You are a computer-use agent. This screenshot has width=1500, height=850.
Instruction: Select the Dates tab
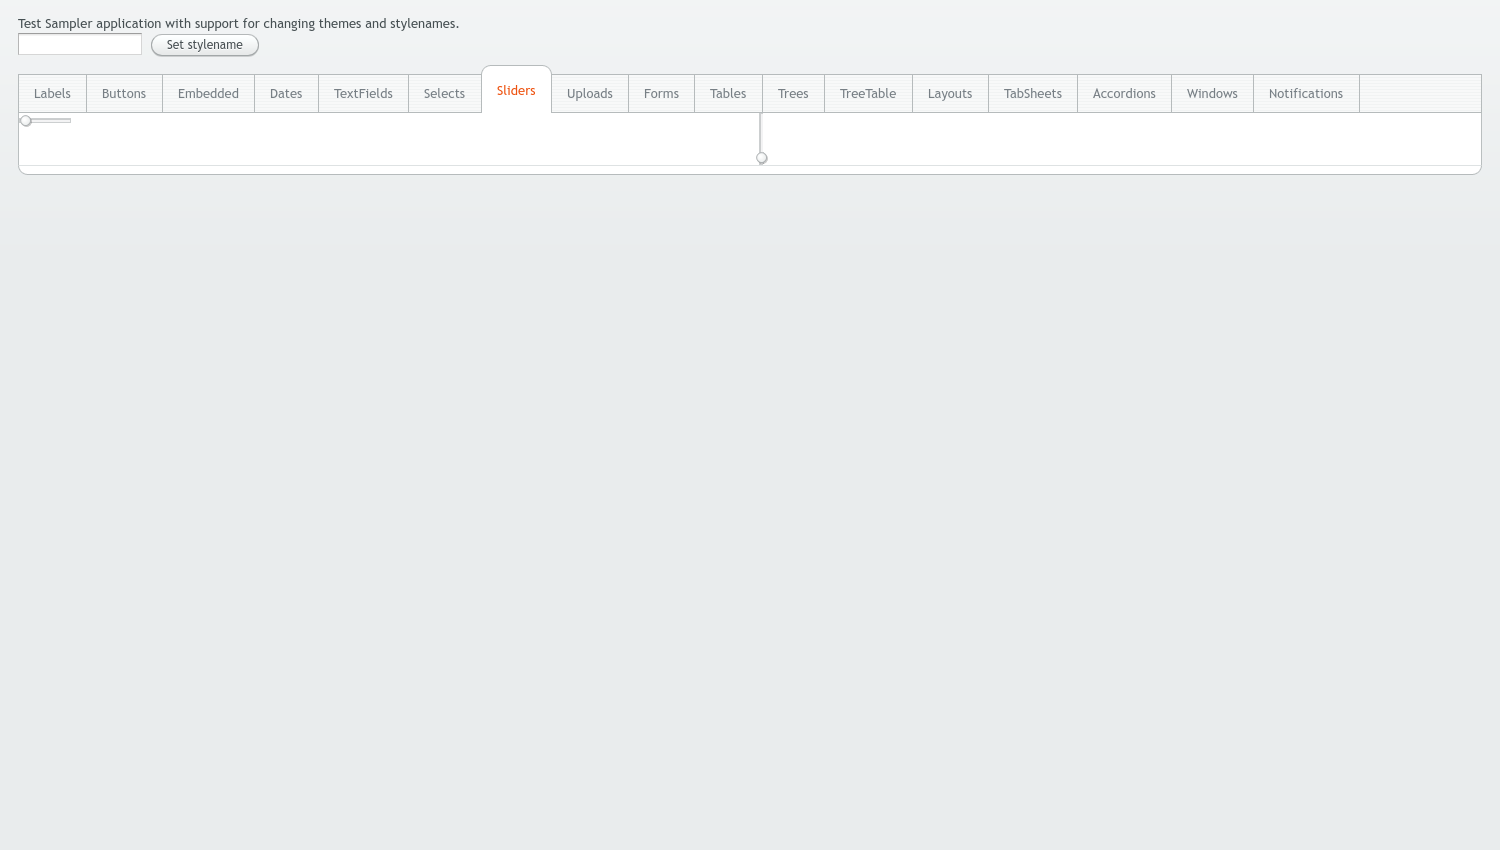[x=286, y=94]
